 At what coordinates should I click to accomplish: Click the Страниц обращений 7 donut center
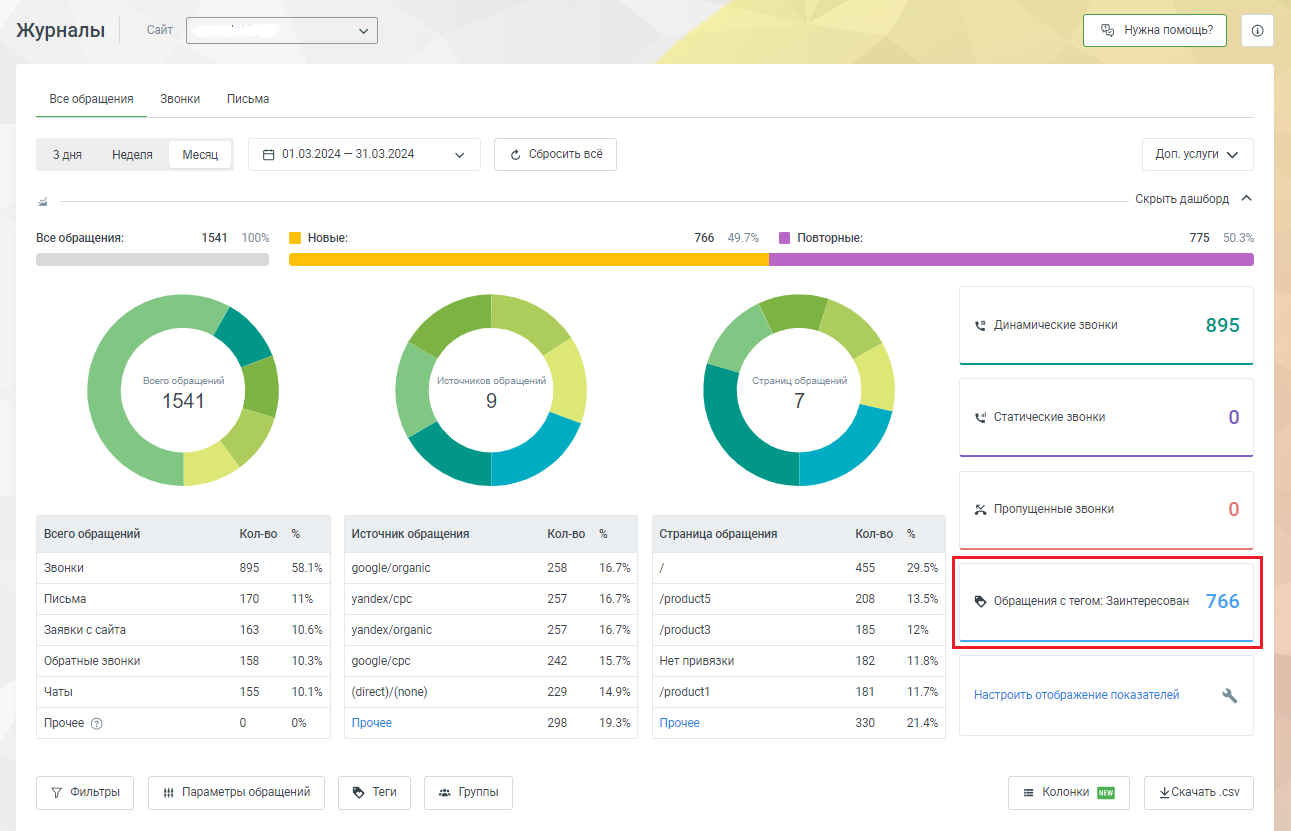click(799, 392)
